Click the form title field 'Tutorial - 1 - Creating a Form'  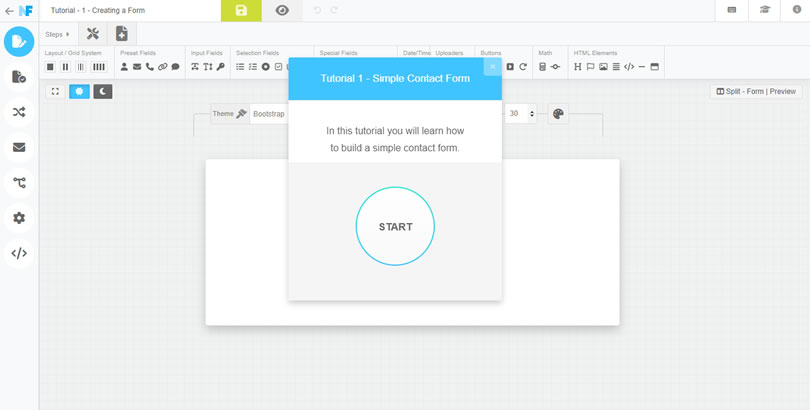[130, 10]
